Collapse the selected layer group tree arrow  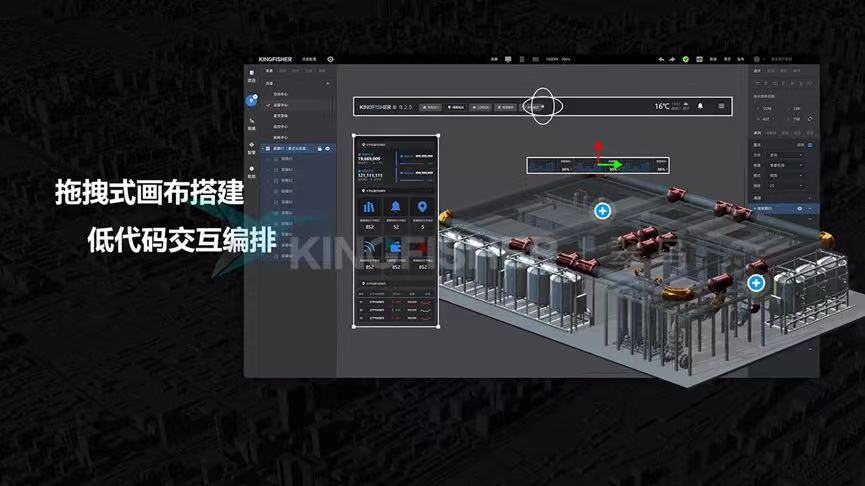click(x=263, y=148)
